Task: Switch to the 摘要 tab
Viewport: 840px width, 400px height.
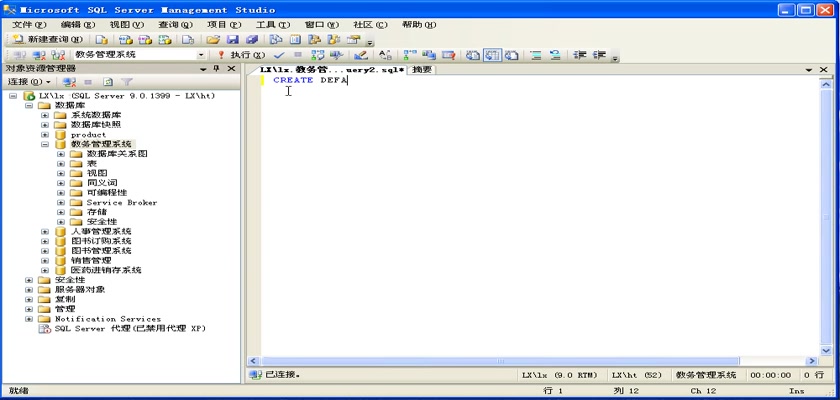Action: click(422, 70)
